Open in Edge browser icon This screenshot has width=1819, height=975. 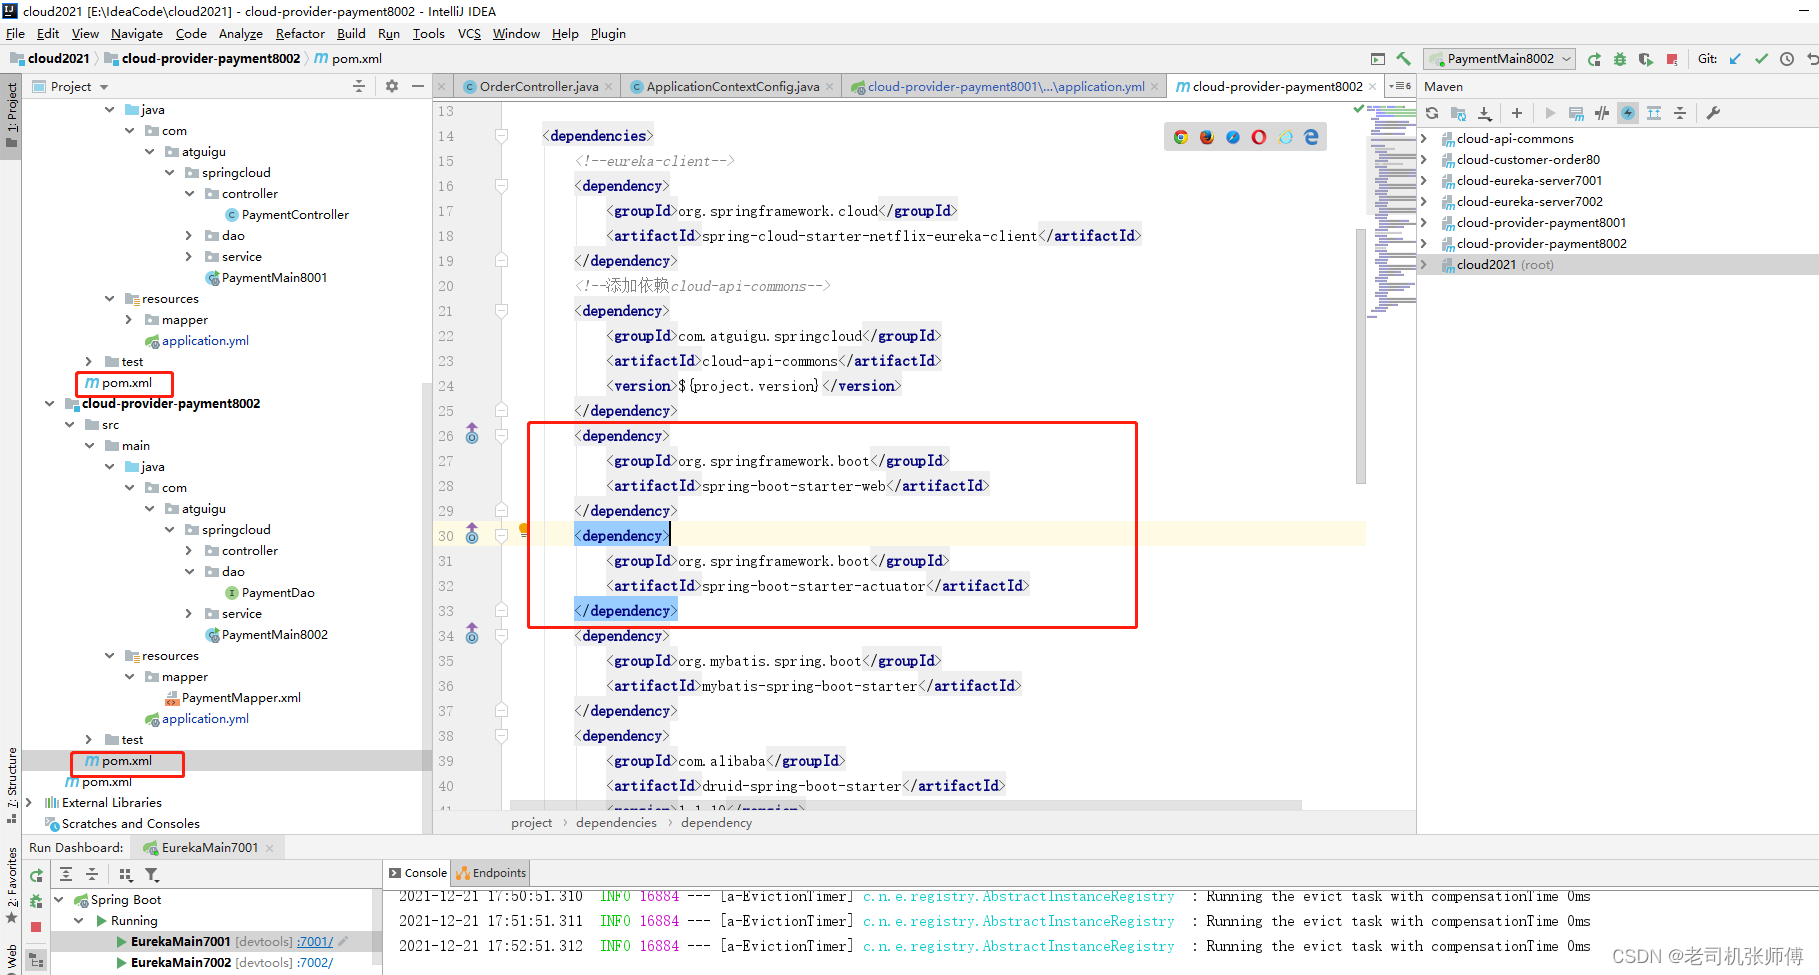(1311, 137)
